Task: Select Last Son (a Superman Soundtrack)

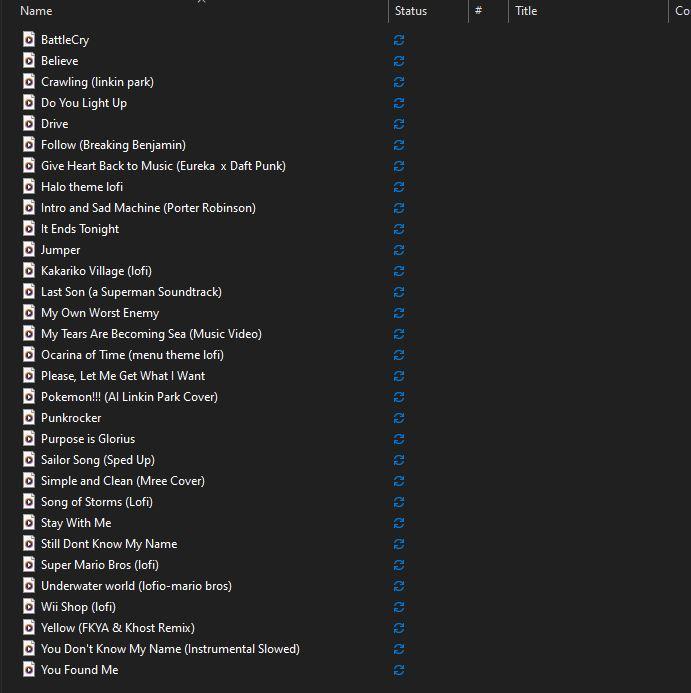Action: coord(131,292)
